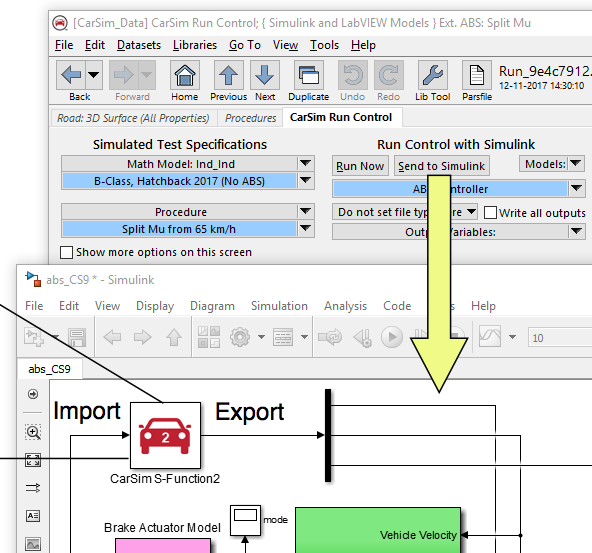Enable the Write all outputs checkbox
The width and height of the screenshot is (592, 553).
[x=490, y=213]
